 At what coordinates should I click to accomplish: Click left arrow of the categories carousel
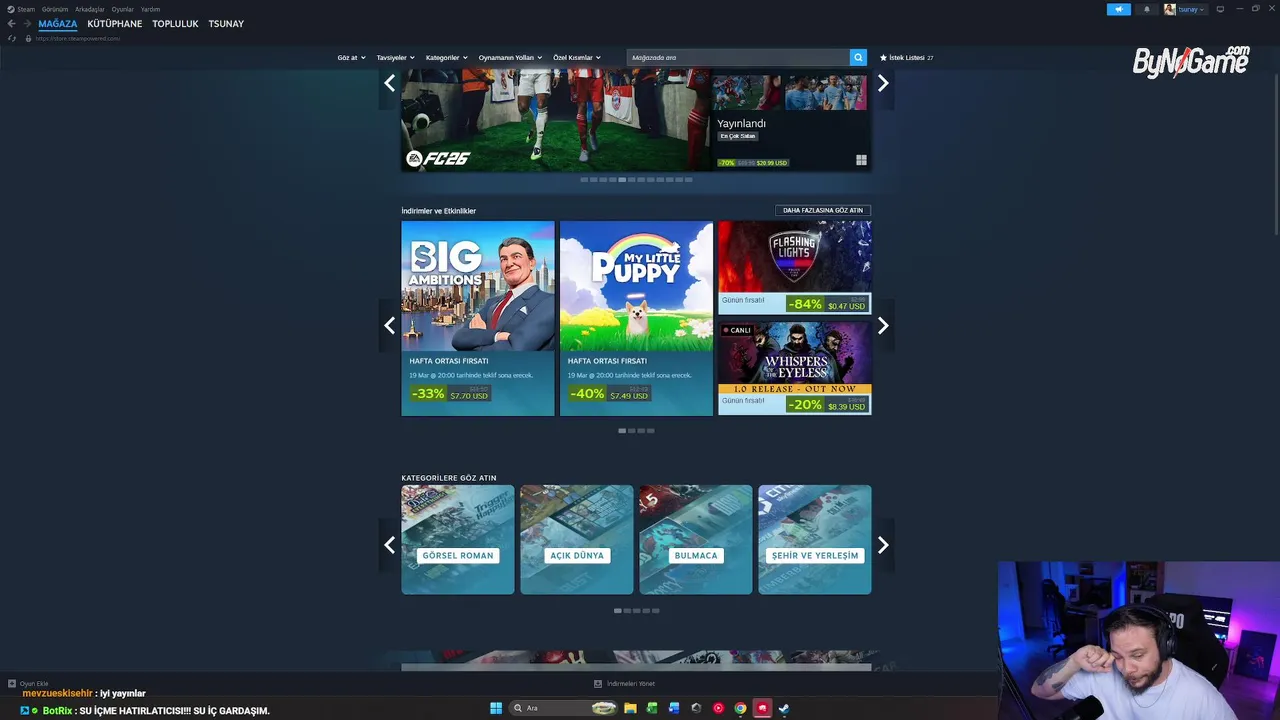click(x=390, y=545)
